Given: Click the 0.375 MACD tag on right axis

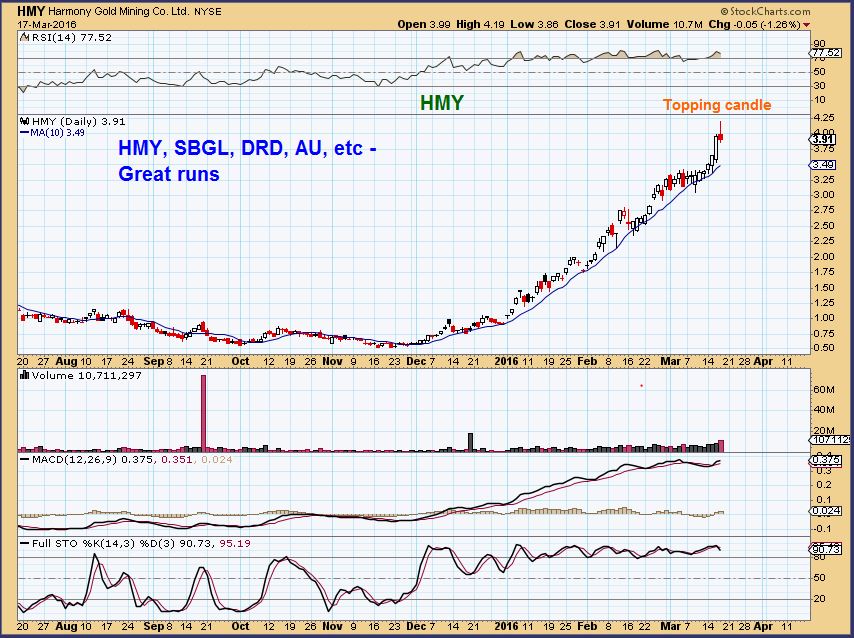Looking at the screenshot, I should [x=825, y=460].
